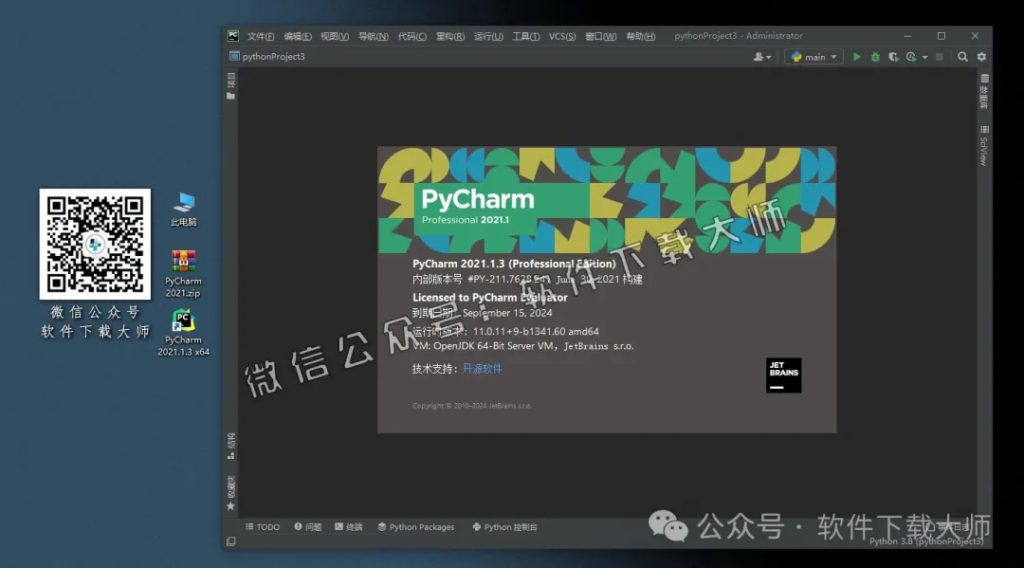Click PyCharm 2021.1.3 (Professional Edition) text
This screenshot has width=1024, height=568.
pos(514,264)
